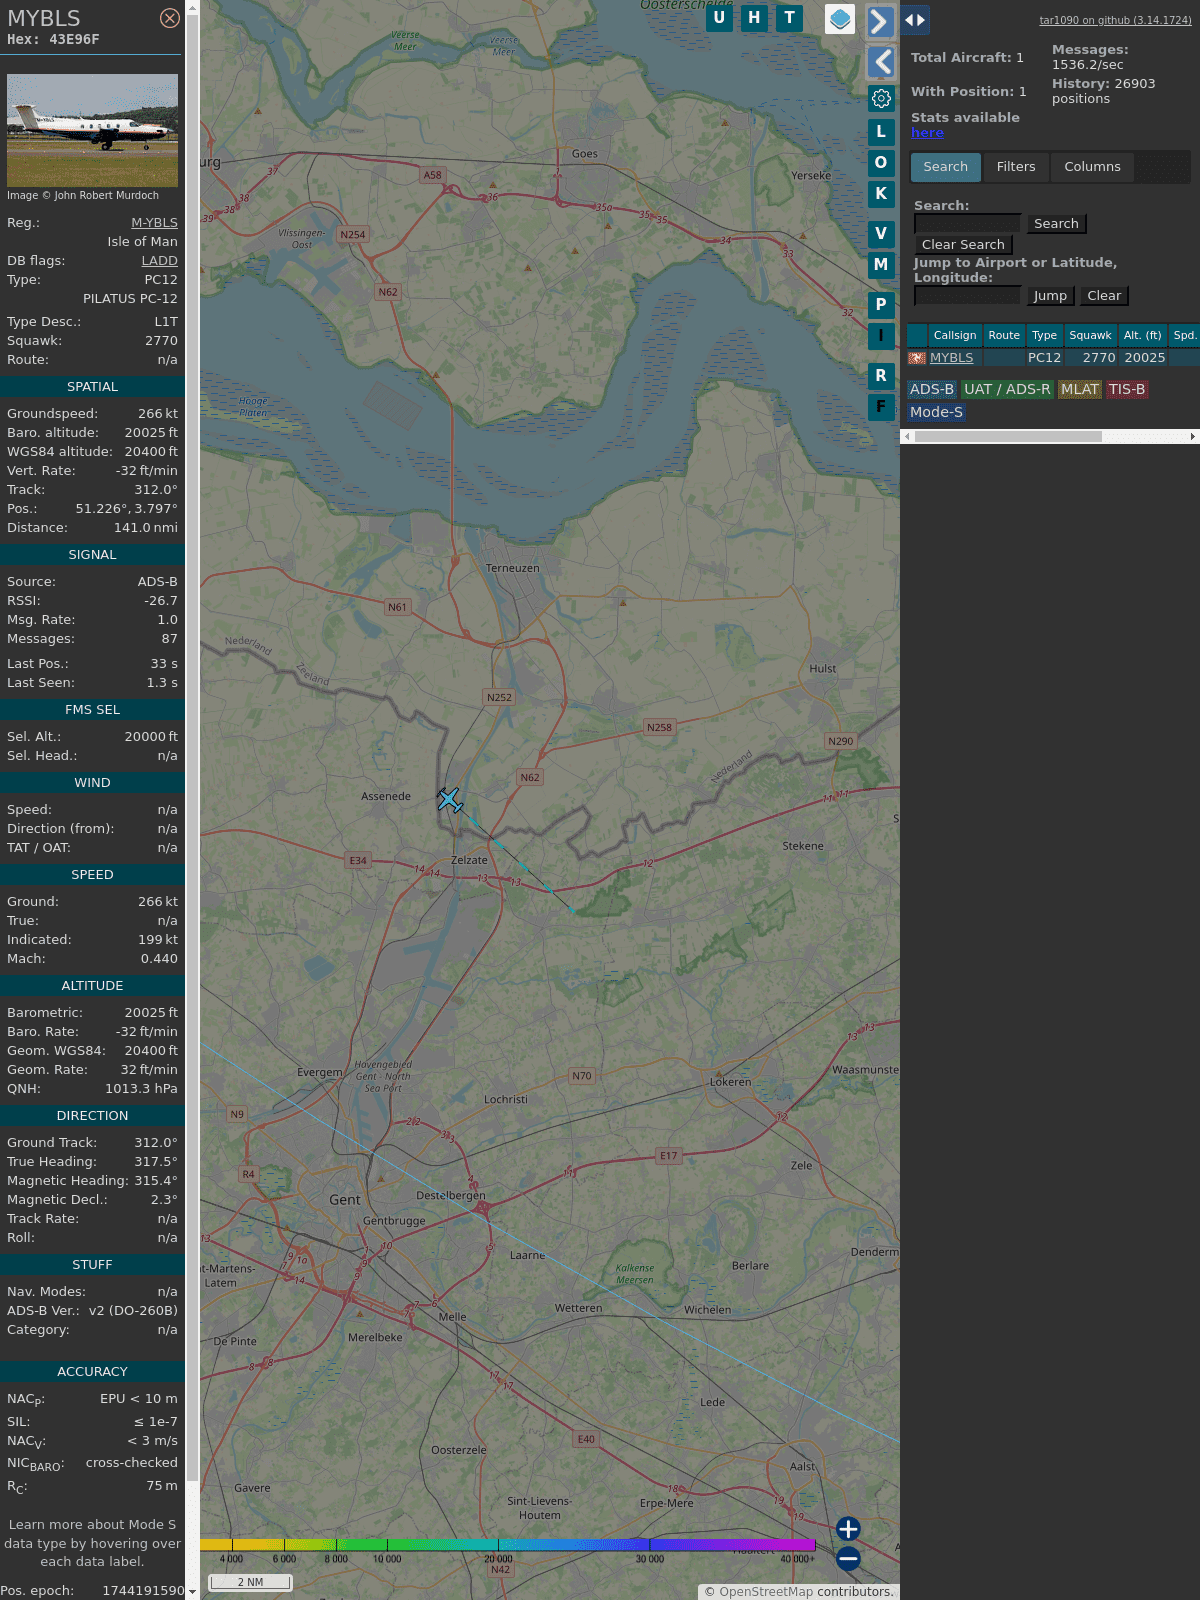Viewport: 1200px width, 1600px height.
Task: Toggle the H map button
Action: [754, 18]
